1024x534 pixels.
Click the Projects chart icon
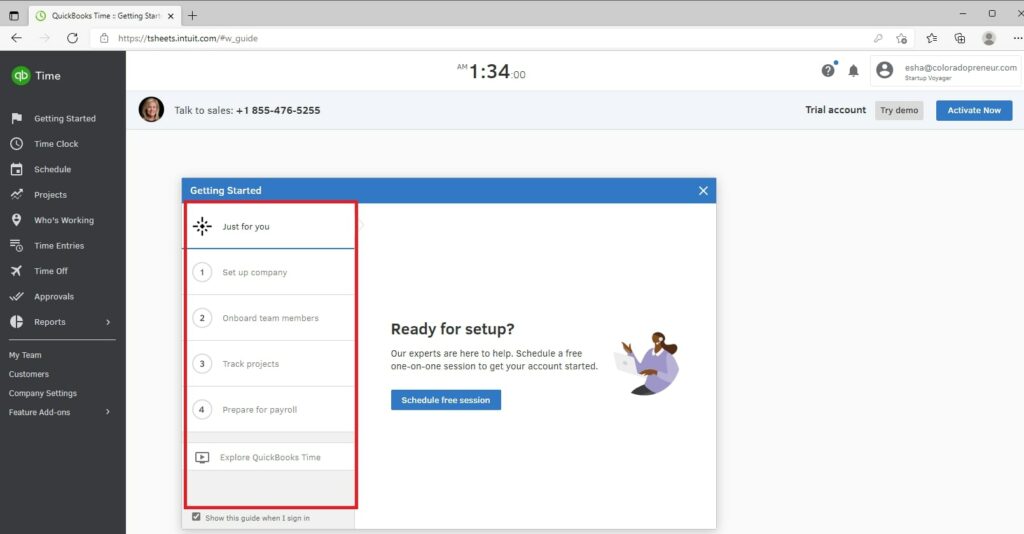(16, 195)
